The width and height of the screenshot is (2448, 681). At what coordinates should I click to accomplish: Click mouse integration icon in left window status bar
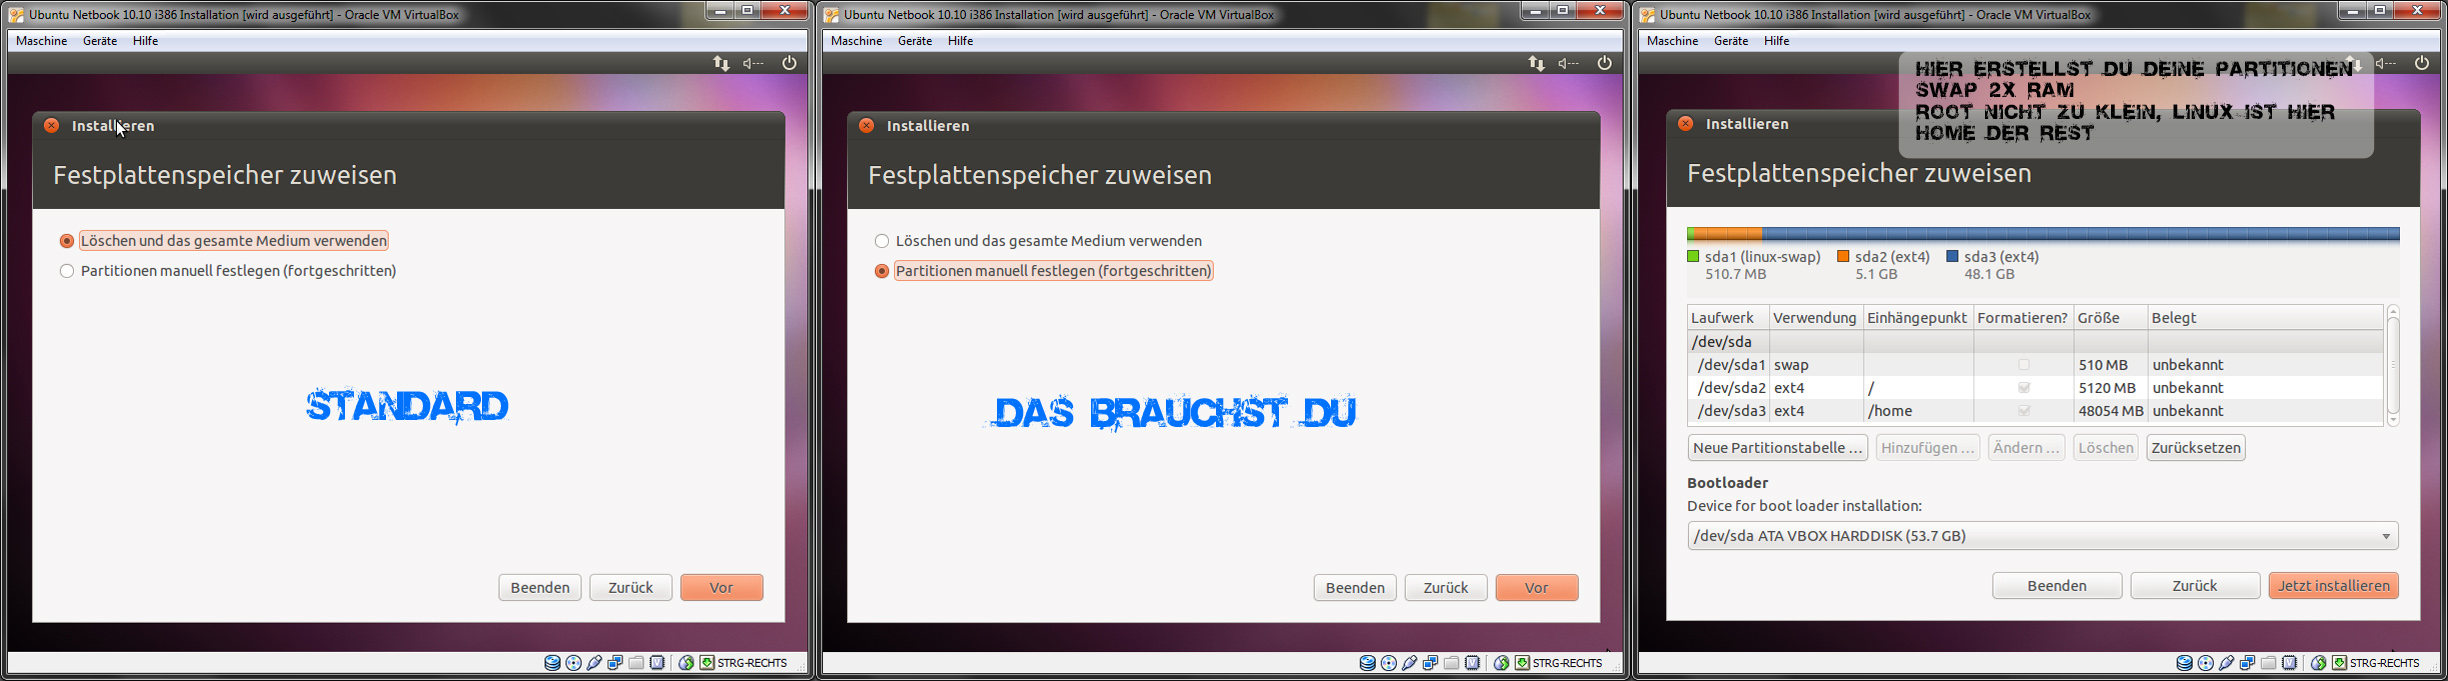(x=686, y=663)
